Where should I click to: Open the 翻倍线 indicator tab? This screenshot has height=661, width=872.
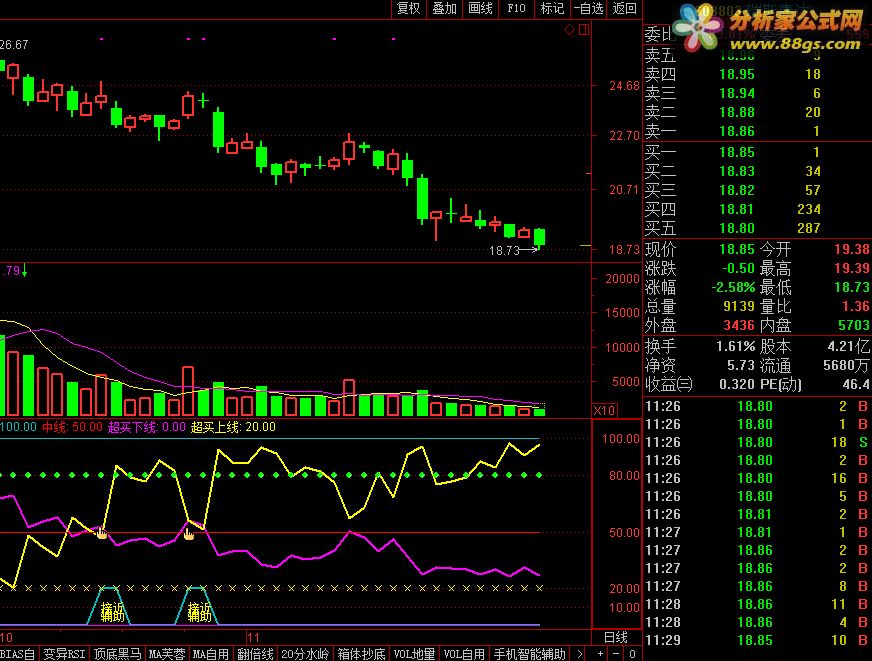pyautogui.click(x=255, y=654)
